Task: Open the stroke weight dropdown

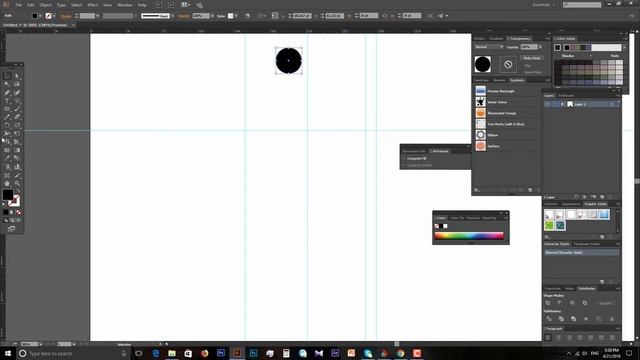Action: [x=98, y=16]
